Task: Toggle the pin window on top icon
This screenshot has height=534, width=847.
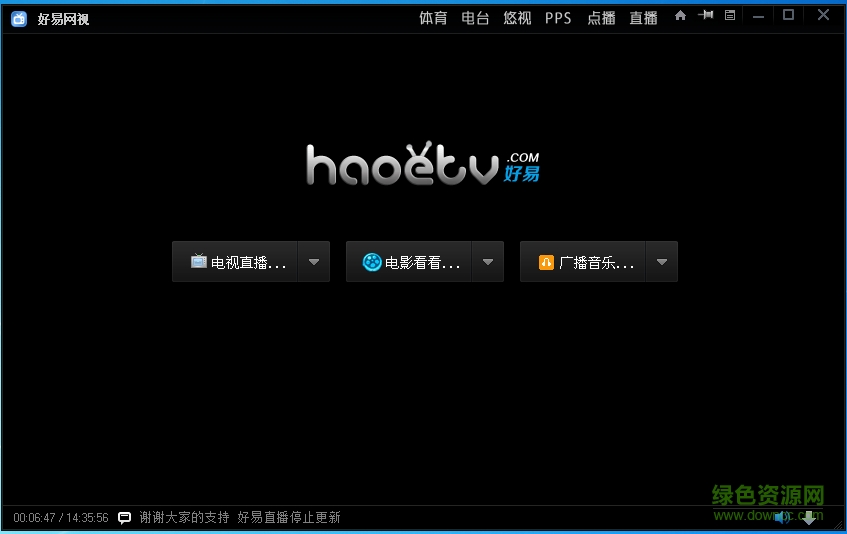Action: coord(706,16)
